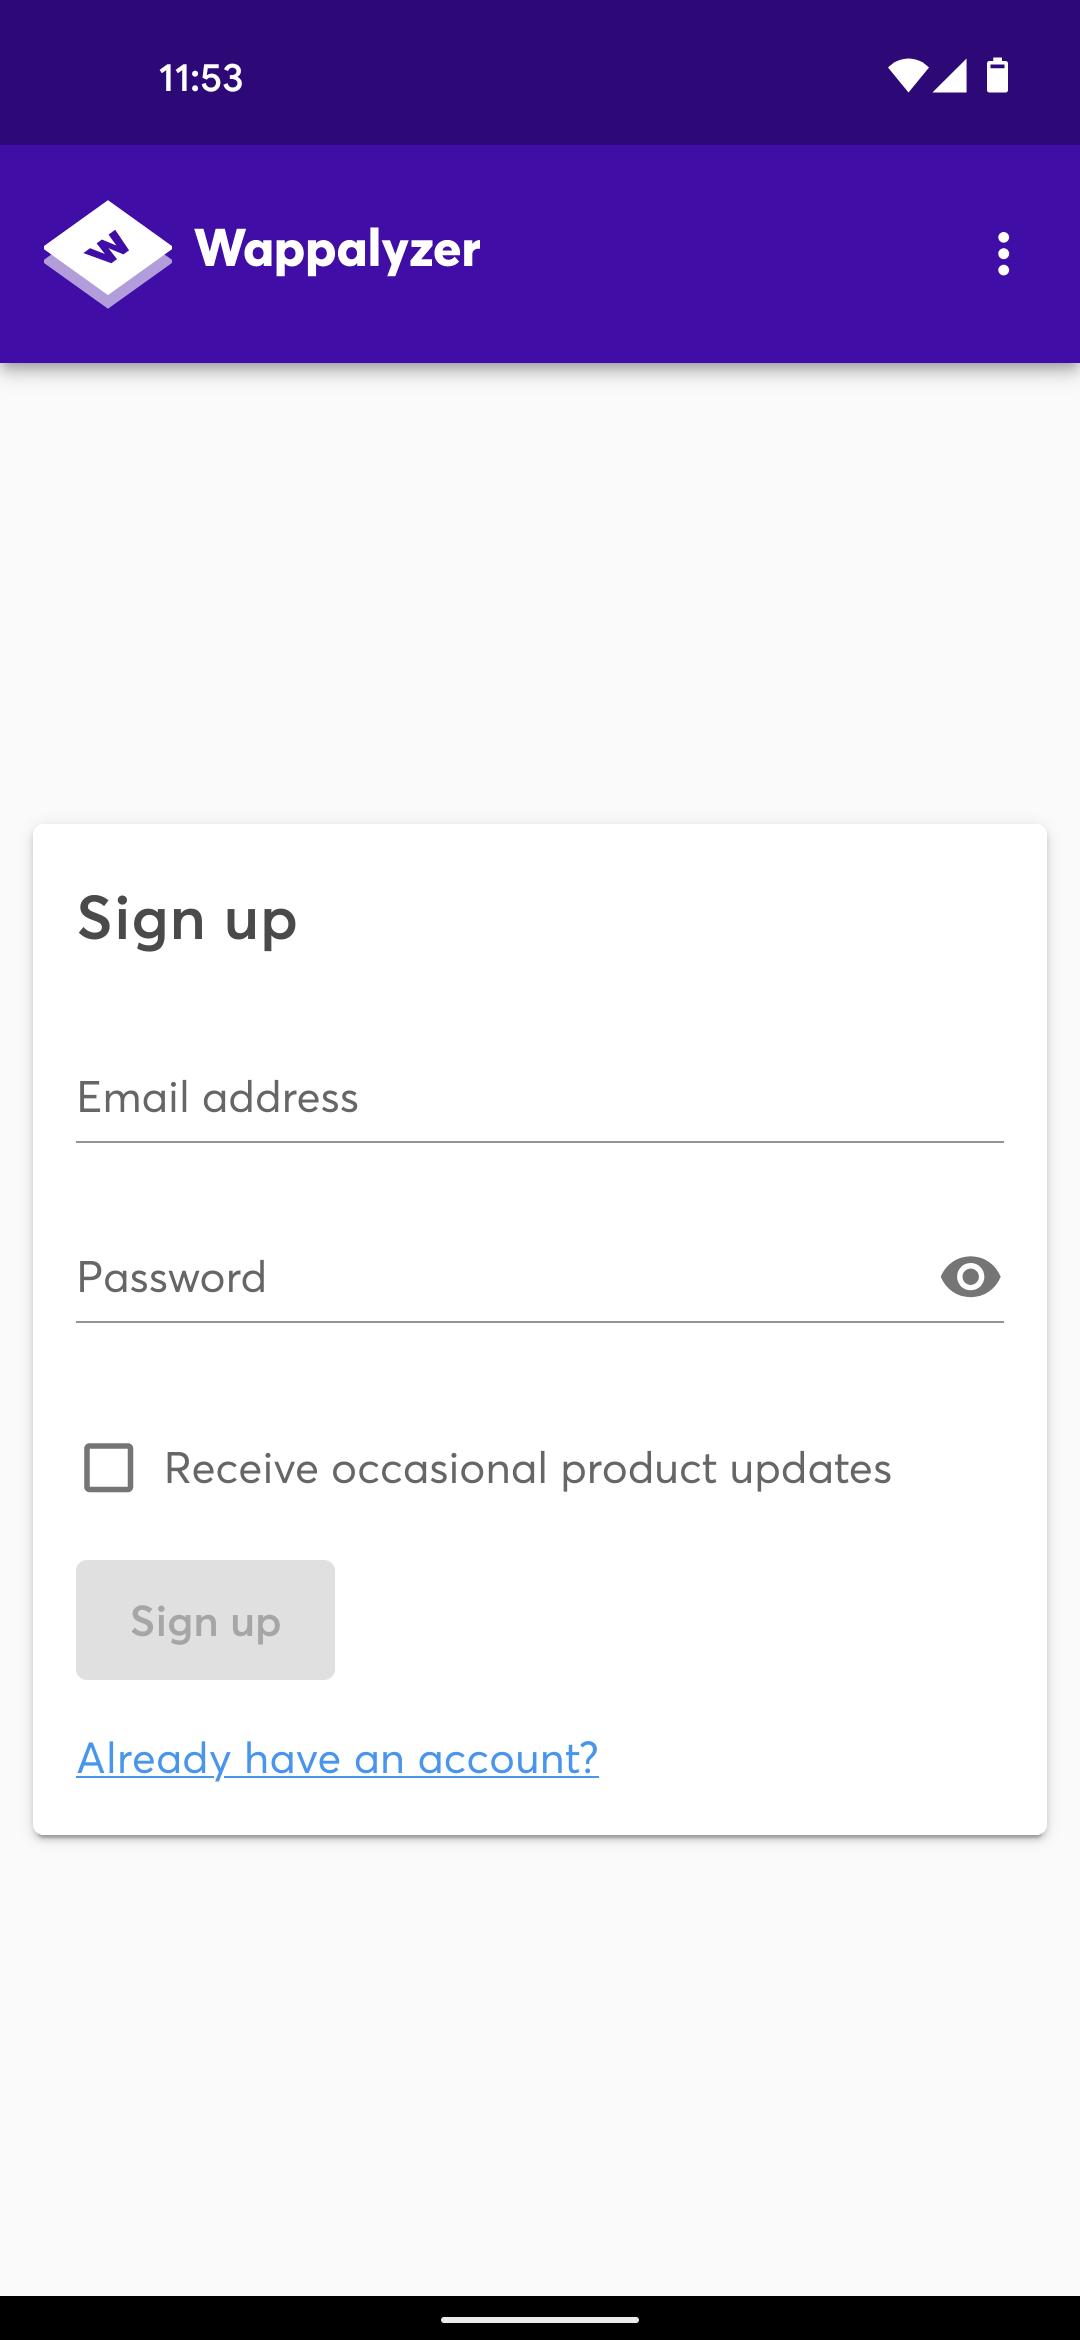Viewport: 1080px width, 2340px height.
Task: Tap the "Sign up" card heading
Action: pos(188,918)
